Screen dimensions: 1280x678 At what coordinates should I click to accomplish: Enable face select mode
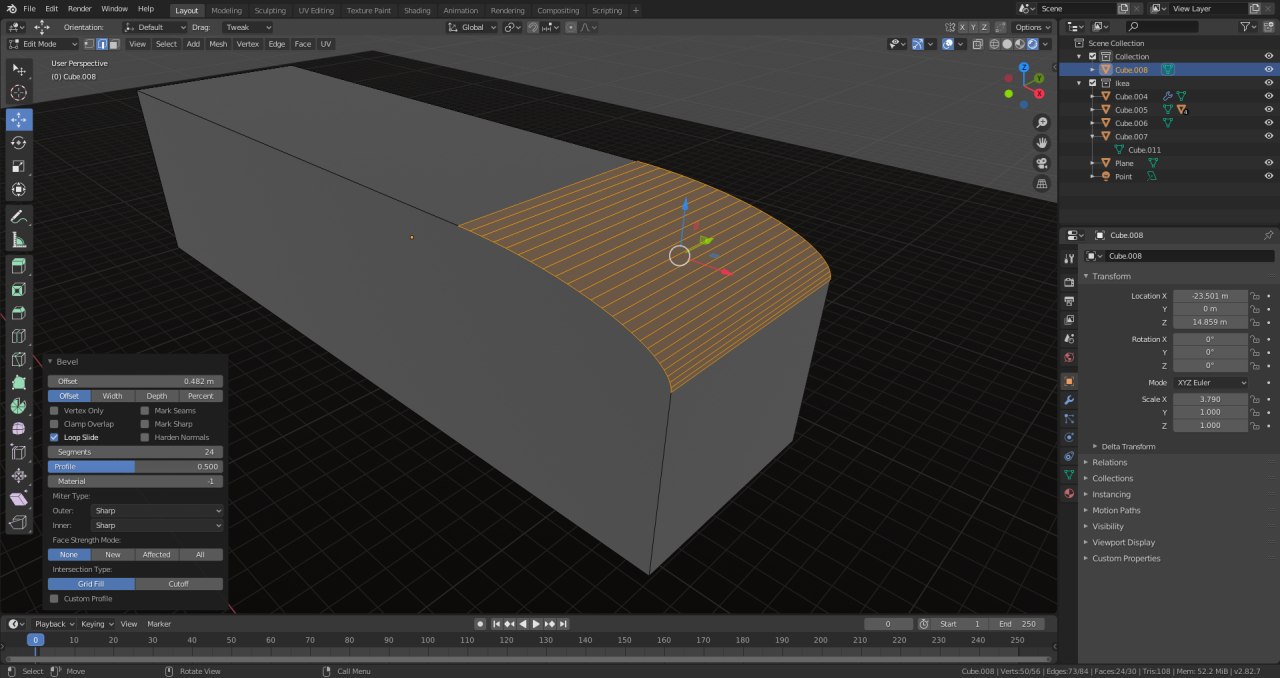(113, 44)
